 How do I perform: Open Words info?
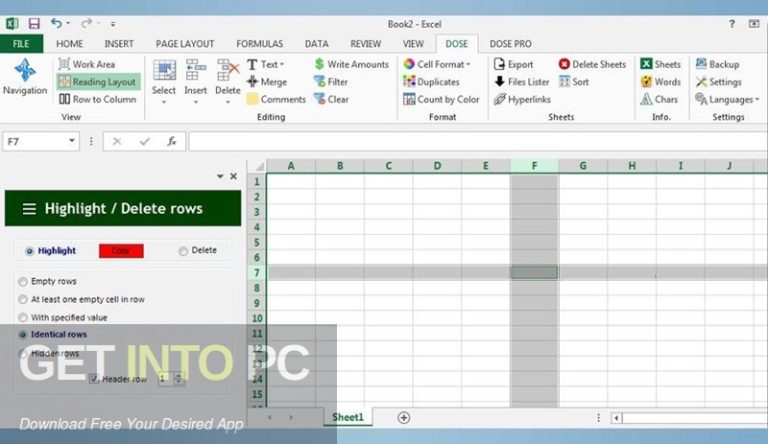pos(660,82)
